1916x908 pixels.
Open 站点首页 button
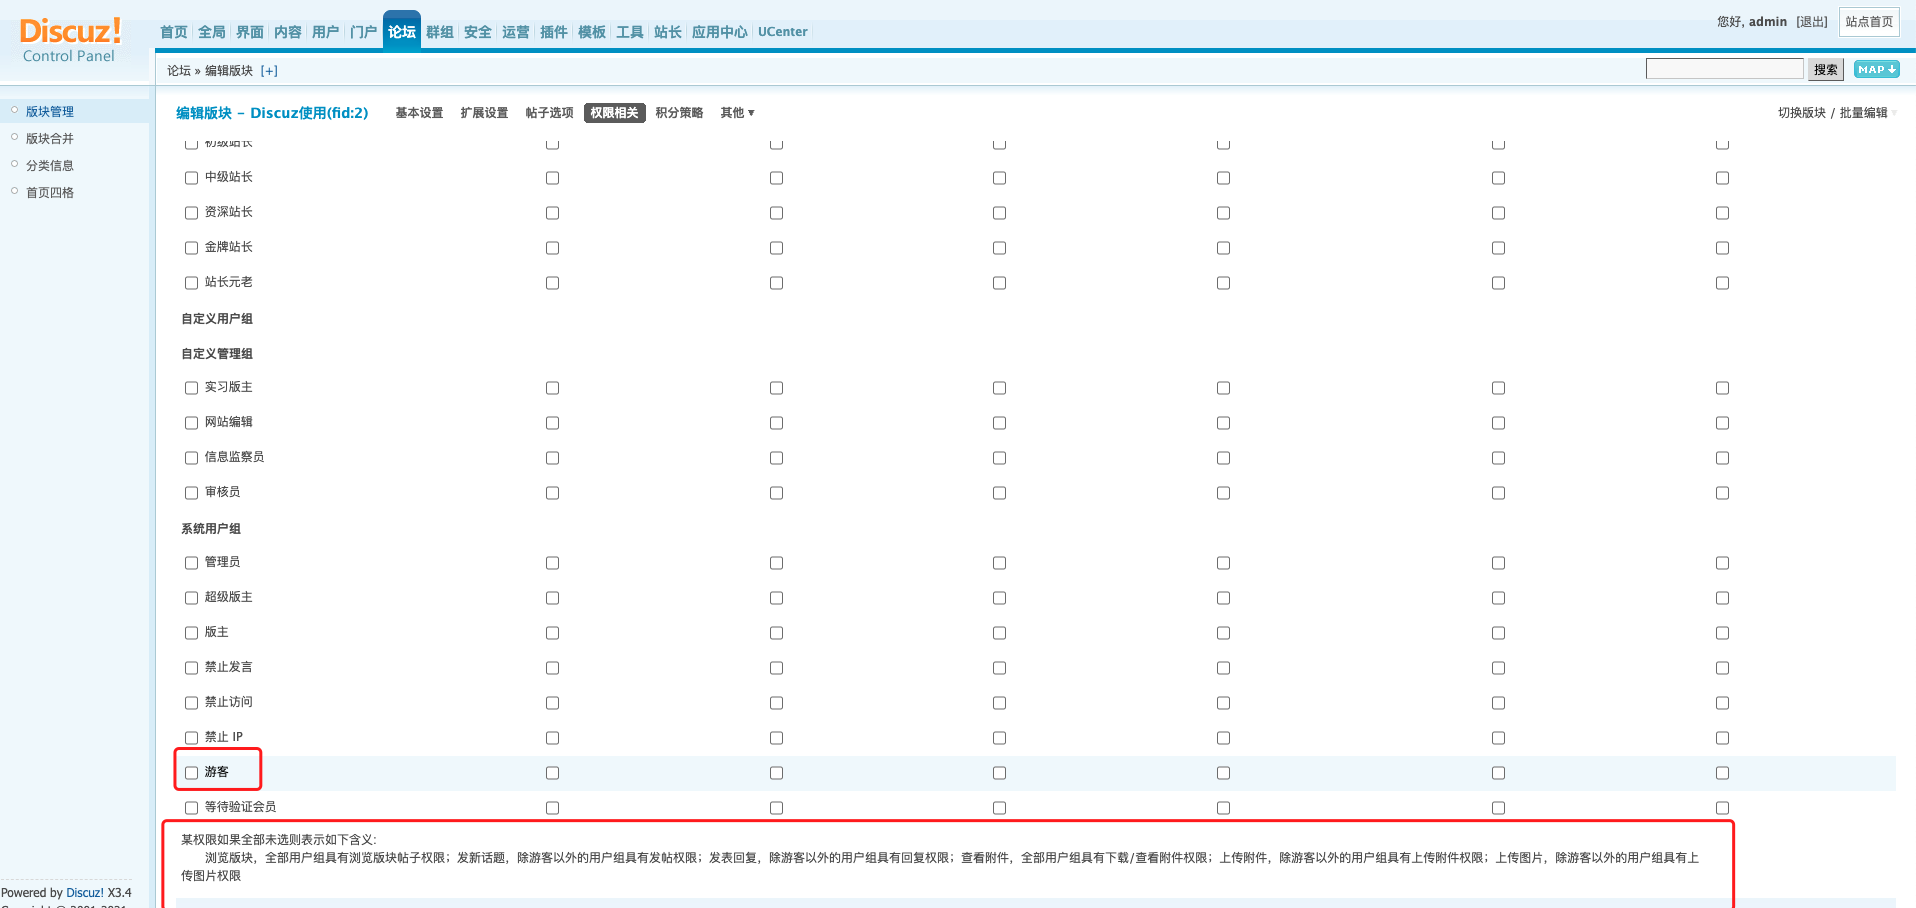pos(1868,22)
